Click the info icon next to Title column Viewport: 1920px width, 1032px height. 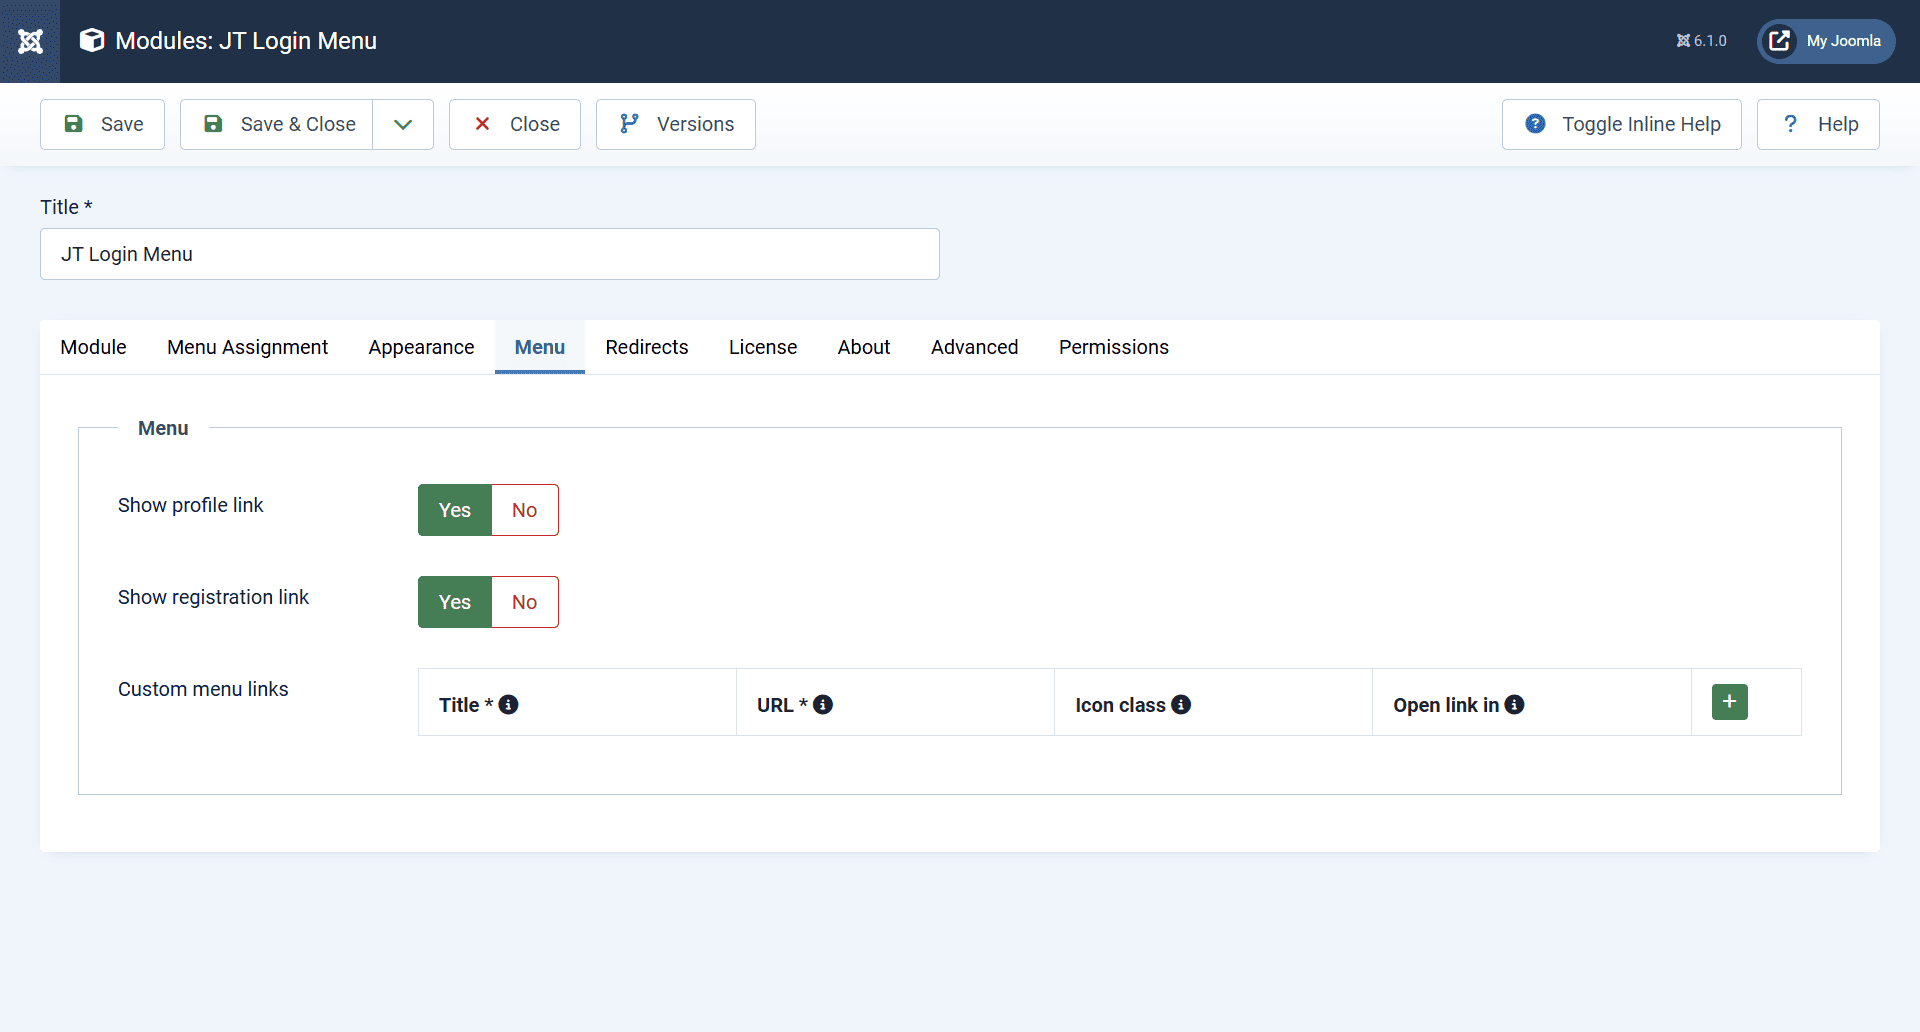click(511, 704)
